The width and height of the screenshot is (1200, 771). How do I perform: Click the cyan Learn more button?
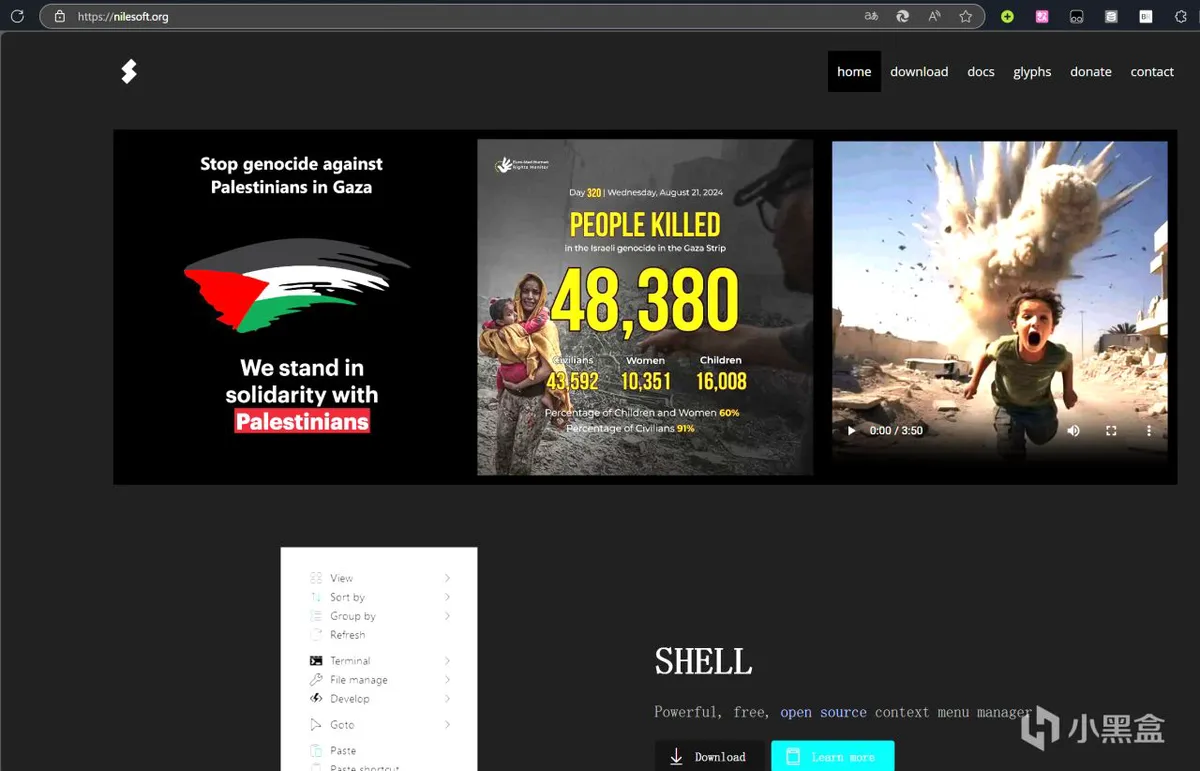point(832,756)
